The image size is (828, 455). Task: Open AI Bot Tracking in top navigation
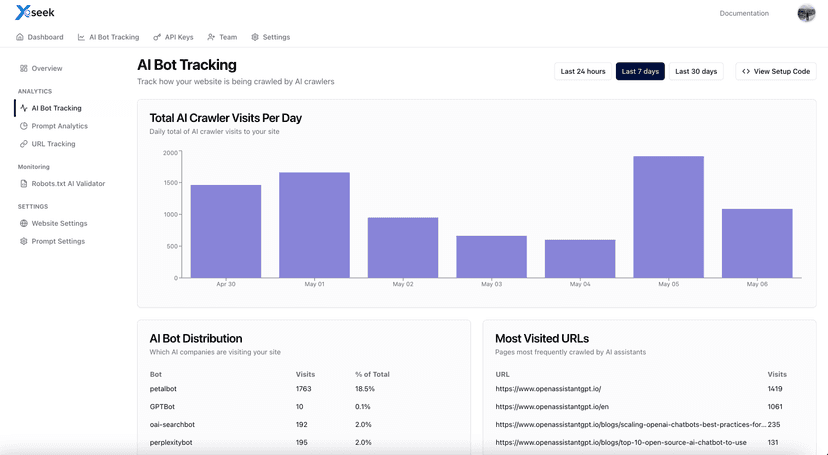[x=108, y=37]
